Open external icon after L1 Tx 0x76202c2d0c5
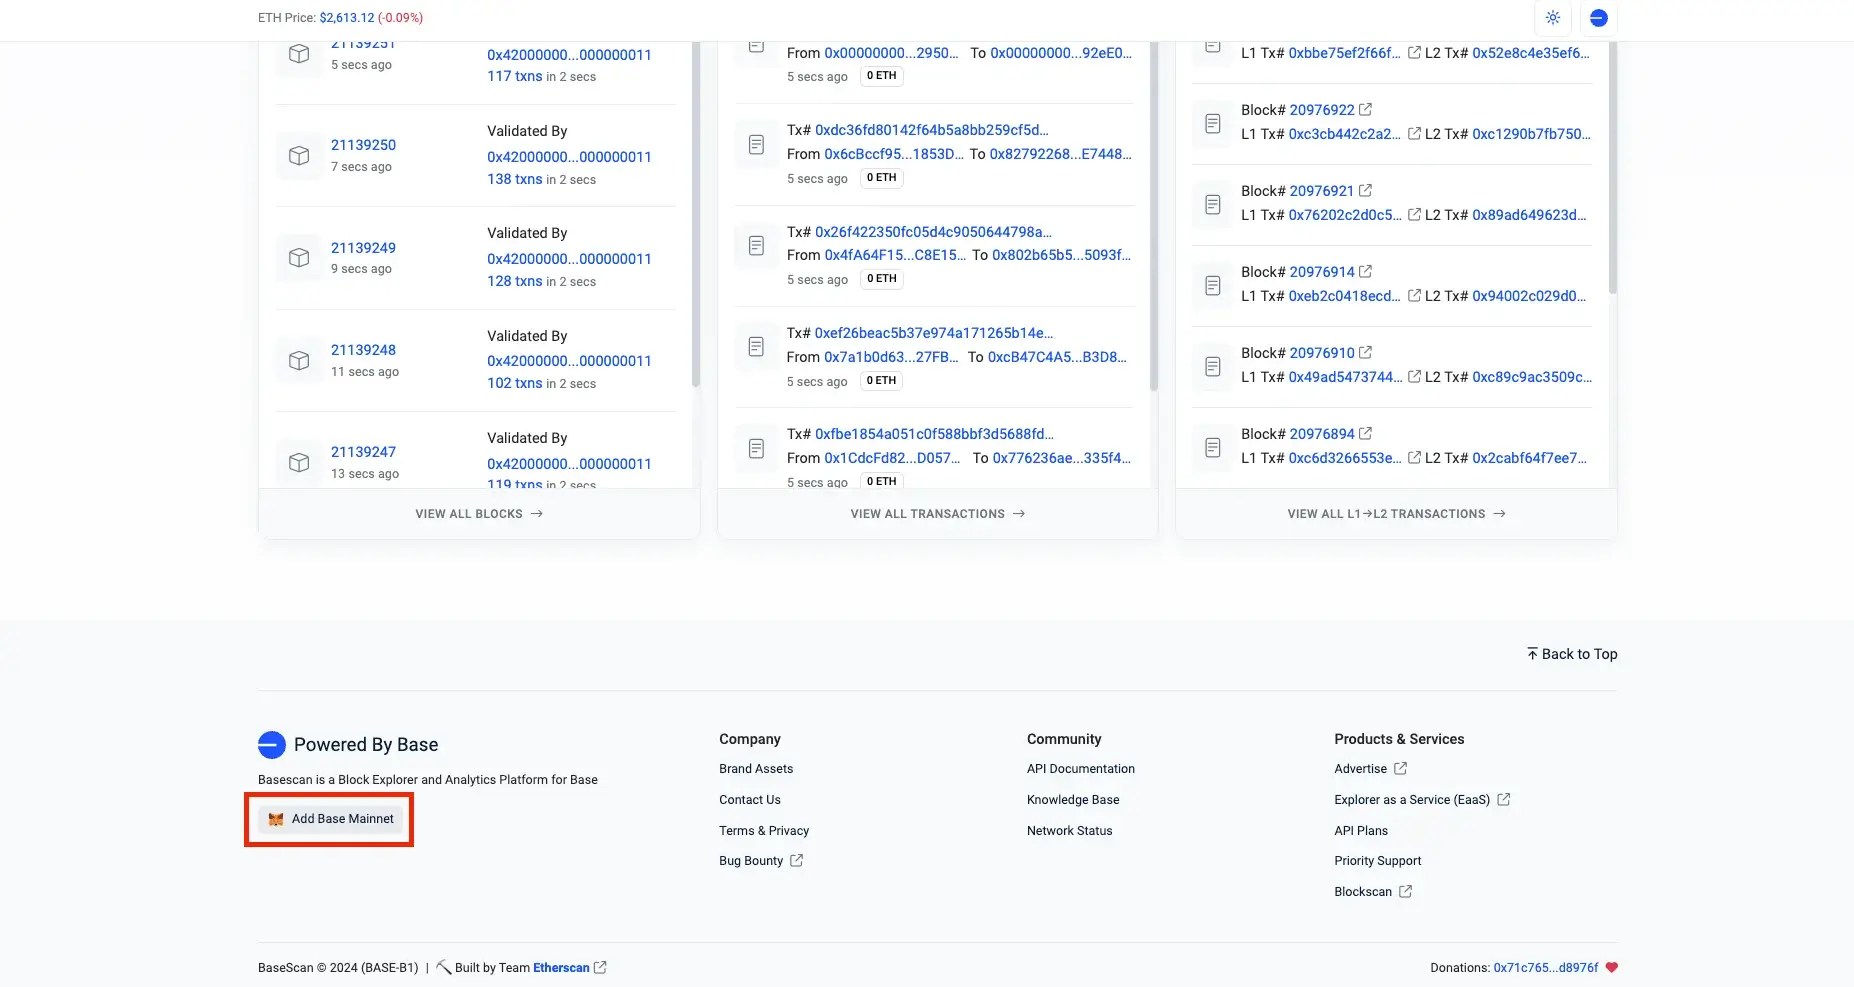 click(1414, 214)
